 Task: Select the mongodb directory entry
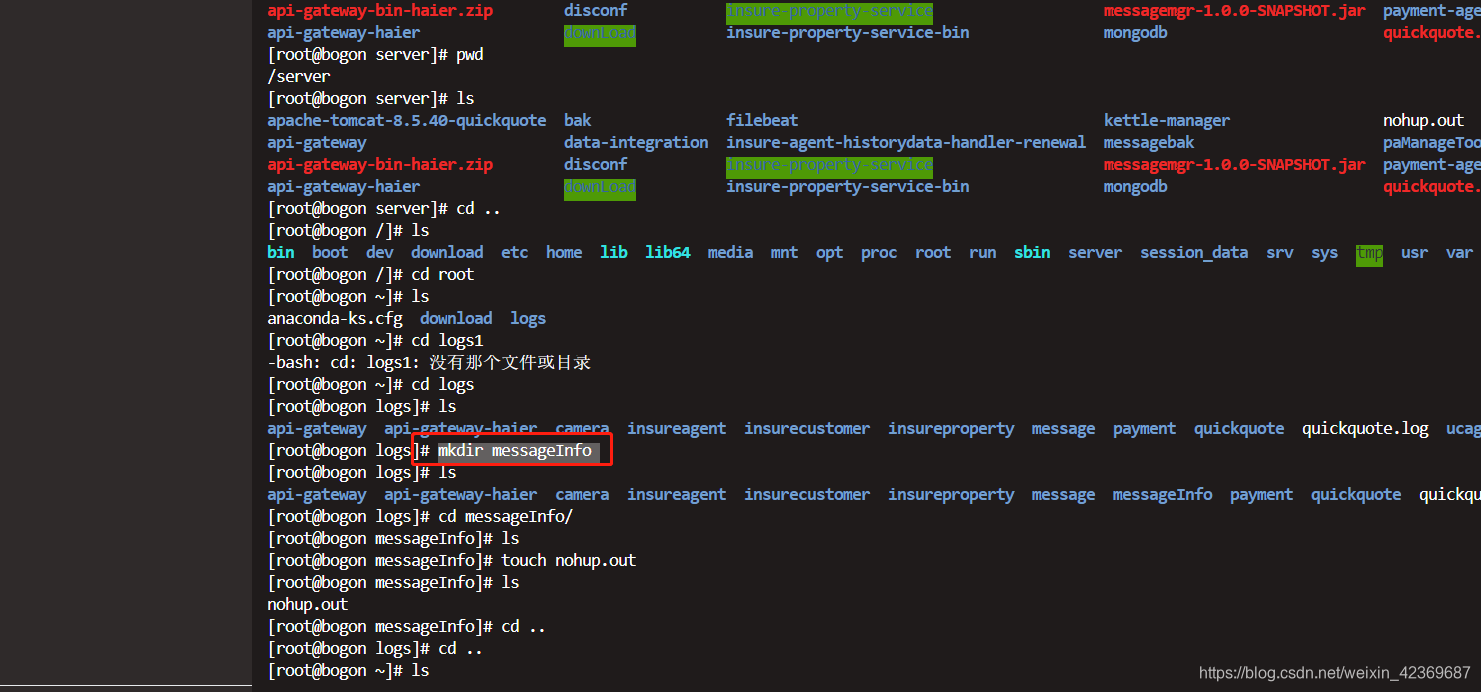(x=1135, y=186)
